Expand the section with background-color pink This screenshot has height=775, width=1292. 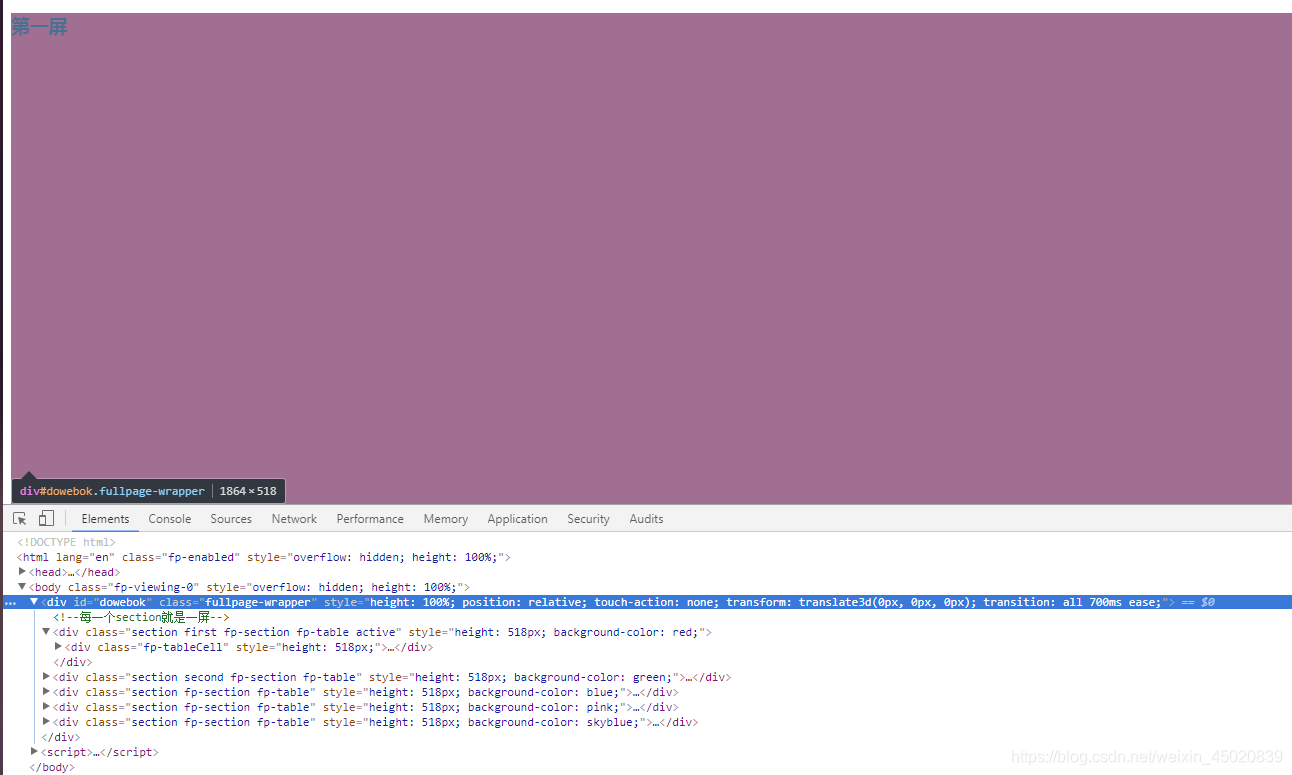[46, 707]
